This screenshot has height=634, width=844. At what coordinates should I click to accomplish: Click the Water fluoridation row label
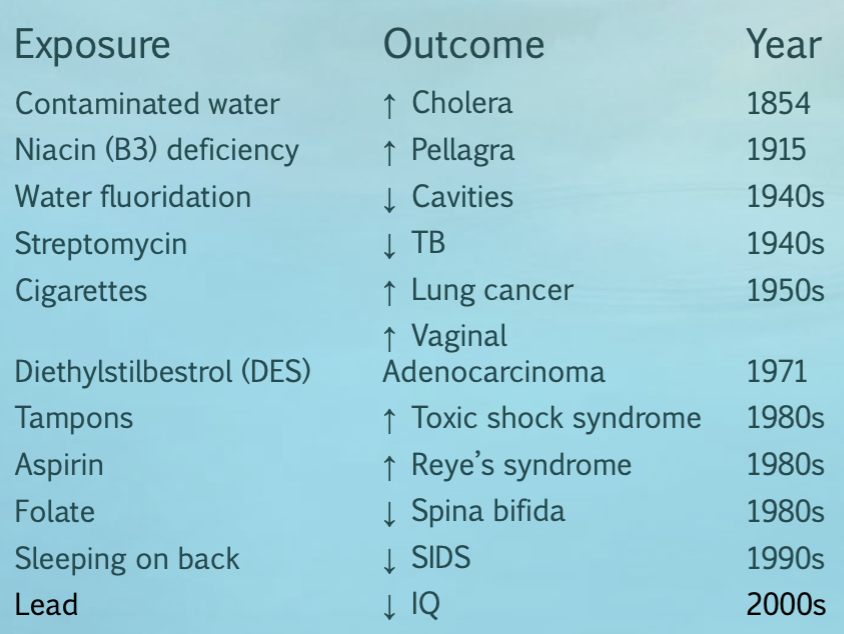tap(133, 197)
